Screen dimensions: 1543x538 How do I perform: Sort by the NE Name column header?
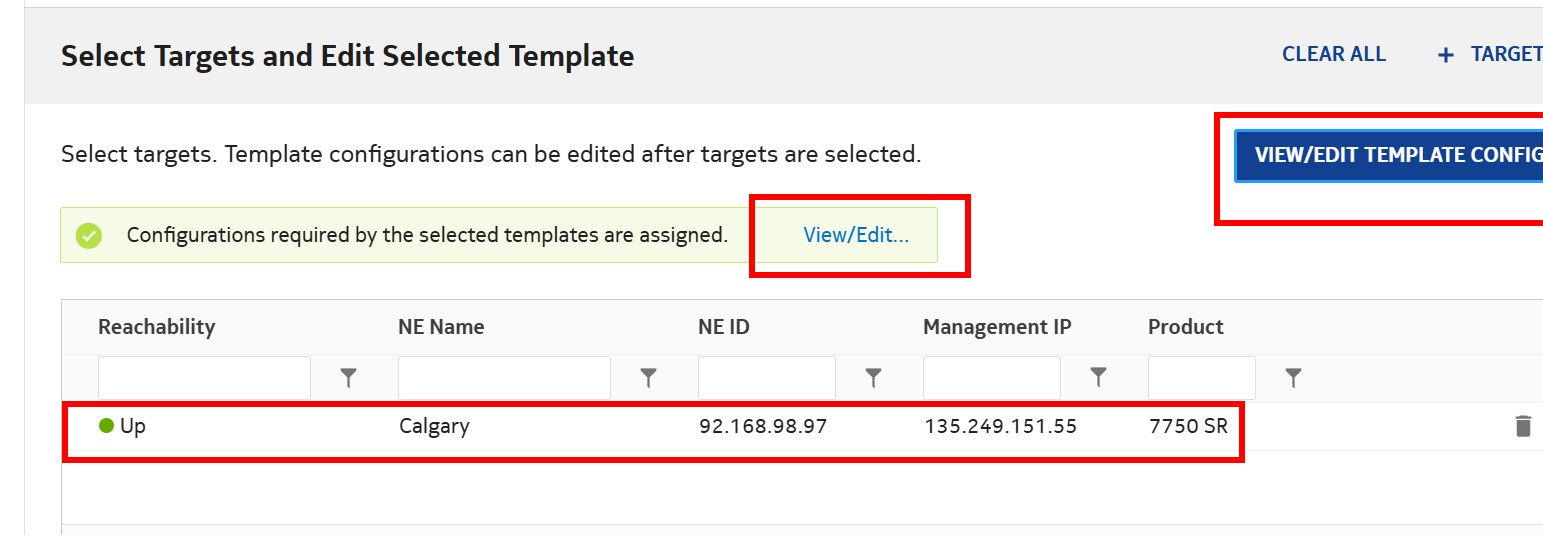pyautogui.click(x=441, y=327)
